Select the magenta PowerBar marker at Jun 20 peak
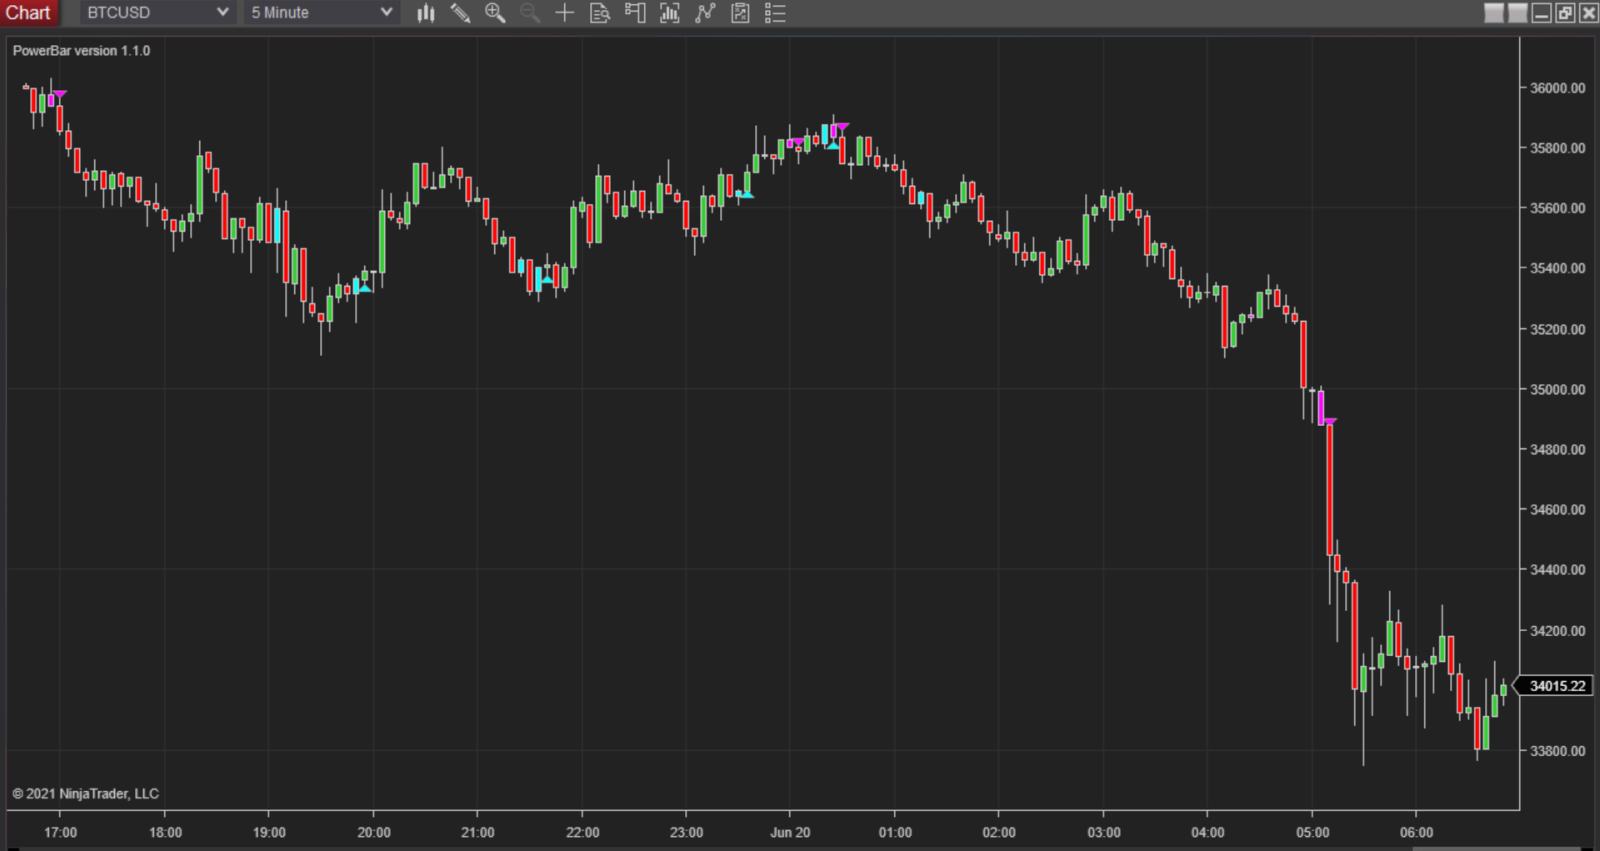 pos(841,127)
